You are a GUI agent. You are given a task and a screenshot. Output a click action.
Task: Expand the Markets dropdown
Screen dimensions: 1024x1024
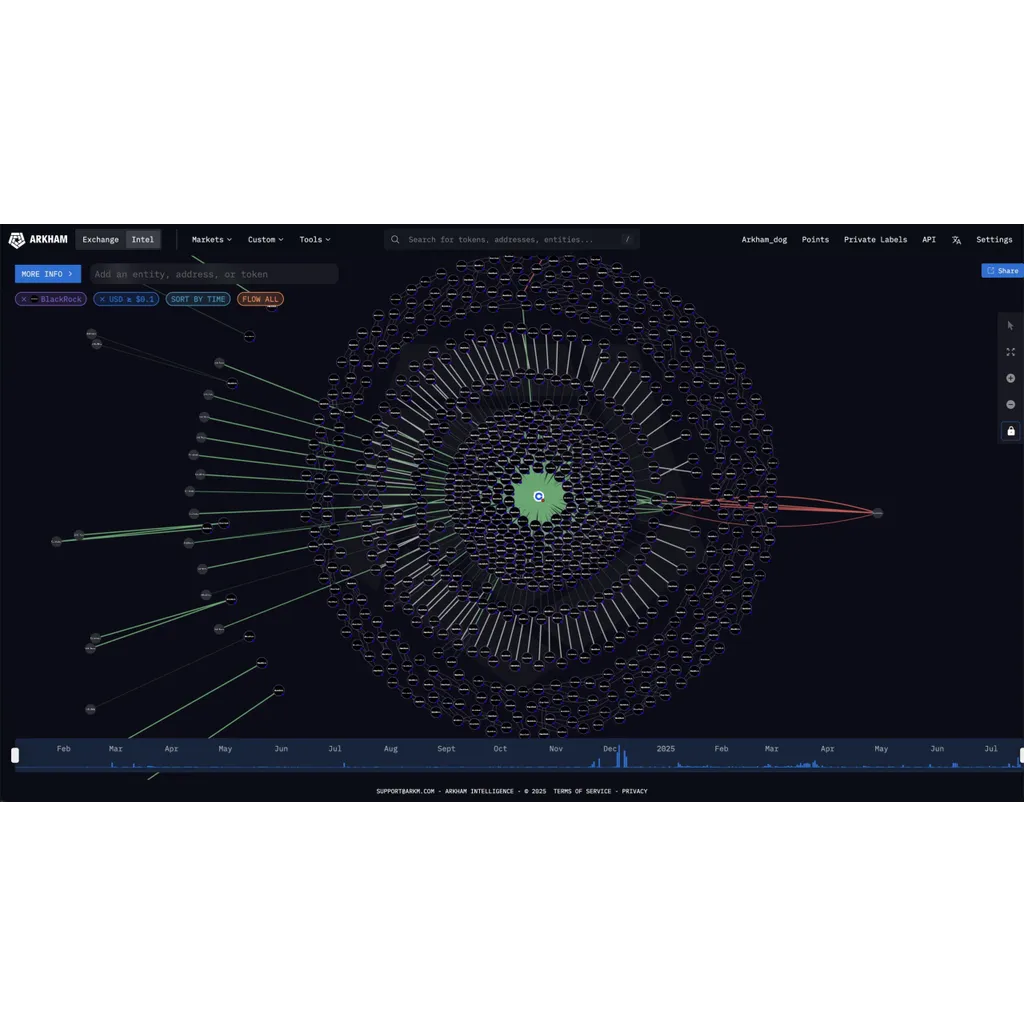tap(212, 240)
